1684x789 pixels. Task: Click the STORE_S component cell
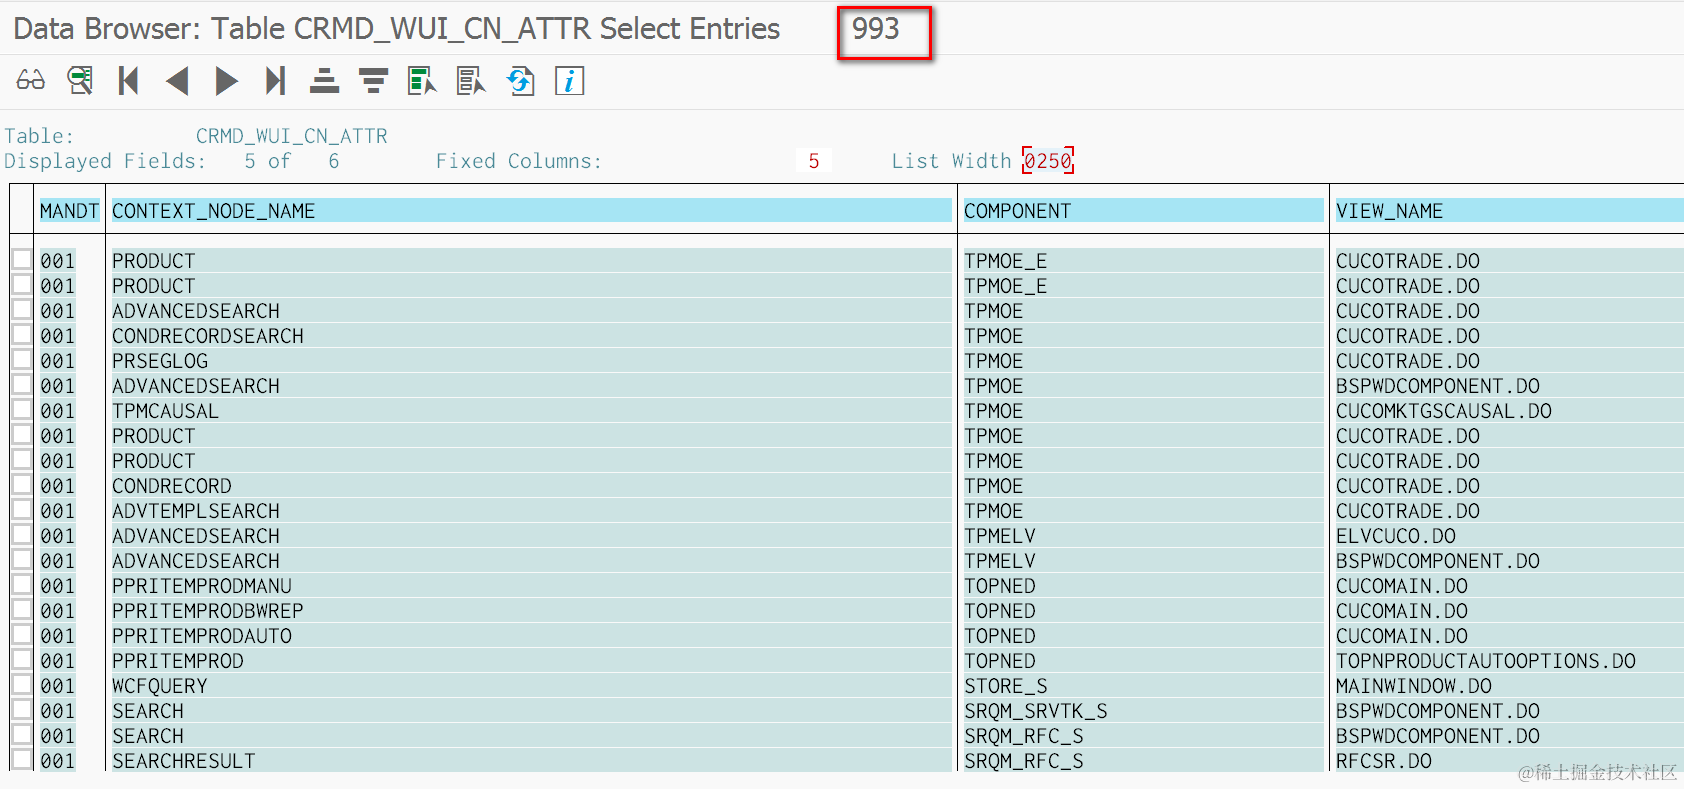1142,686
